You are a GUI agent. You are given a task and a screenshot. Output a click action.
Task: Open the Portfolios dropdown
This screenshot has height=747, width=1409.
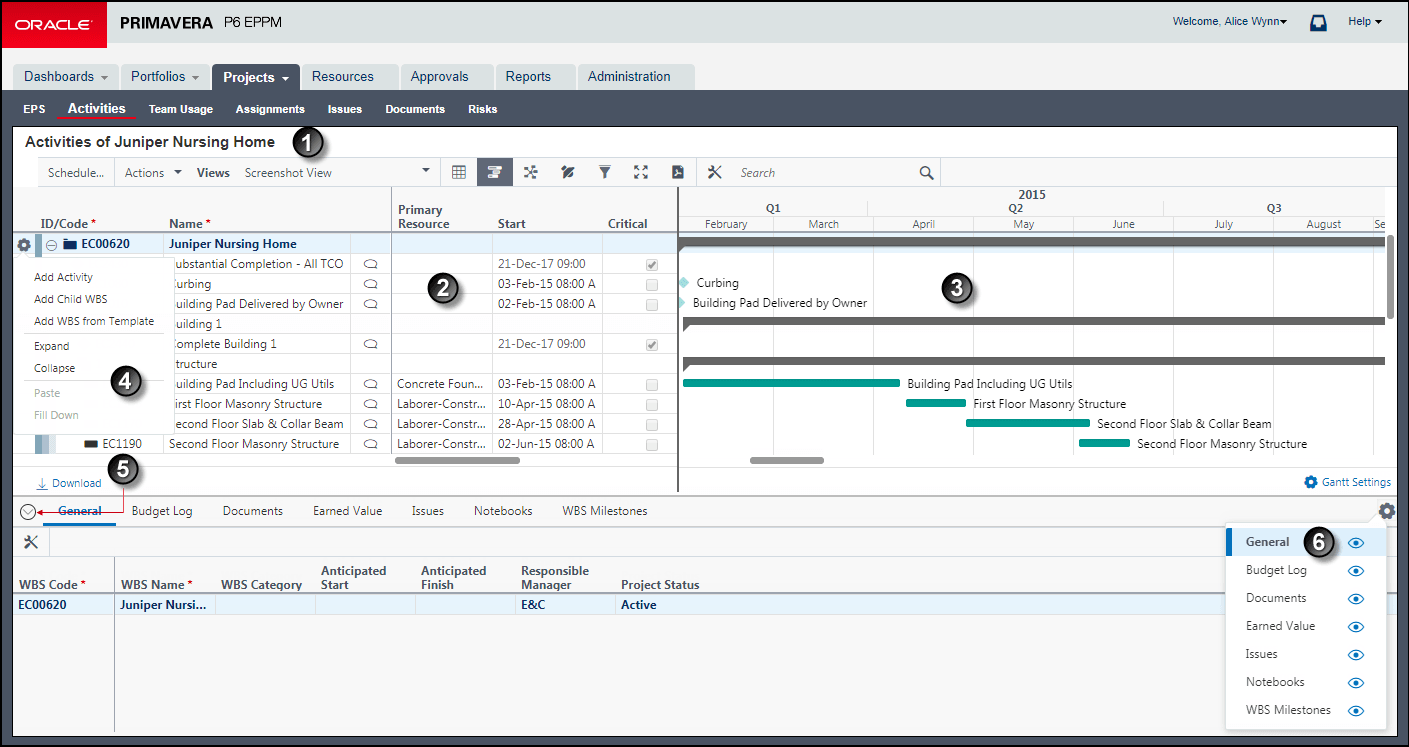point(165,77)
